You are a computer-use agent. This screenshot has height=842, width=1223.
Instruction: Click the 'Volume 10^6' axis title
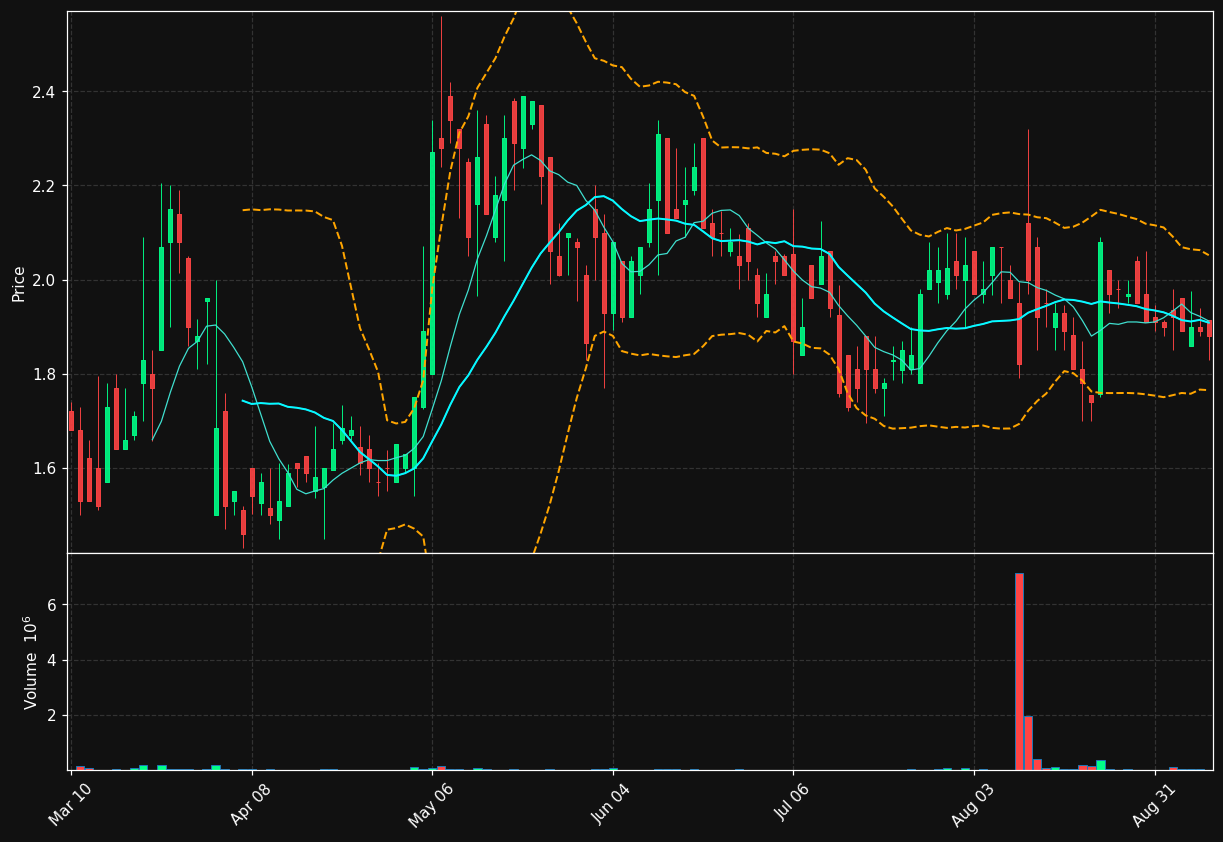point(31,662)
